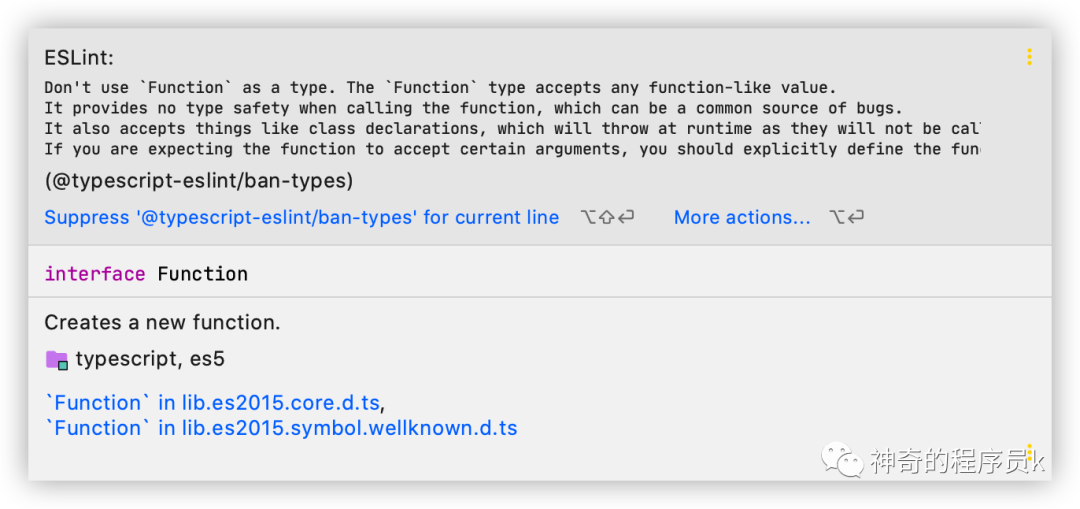Click the purple typescript library folder icon

click(56, 360)
